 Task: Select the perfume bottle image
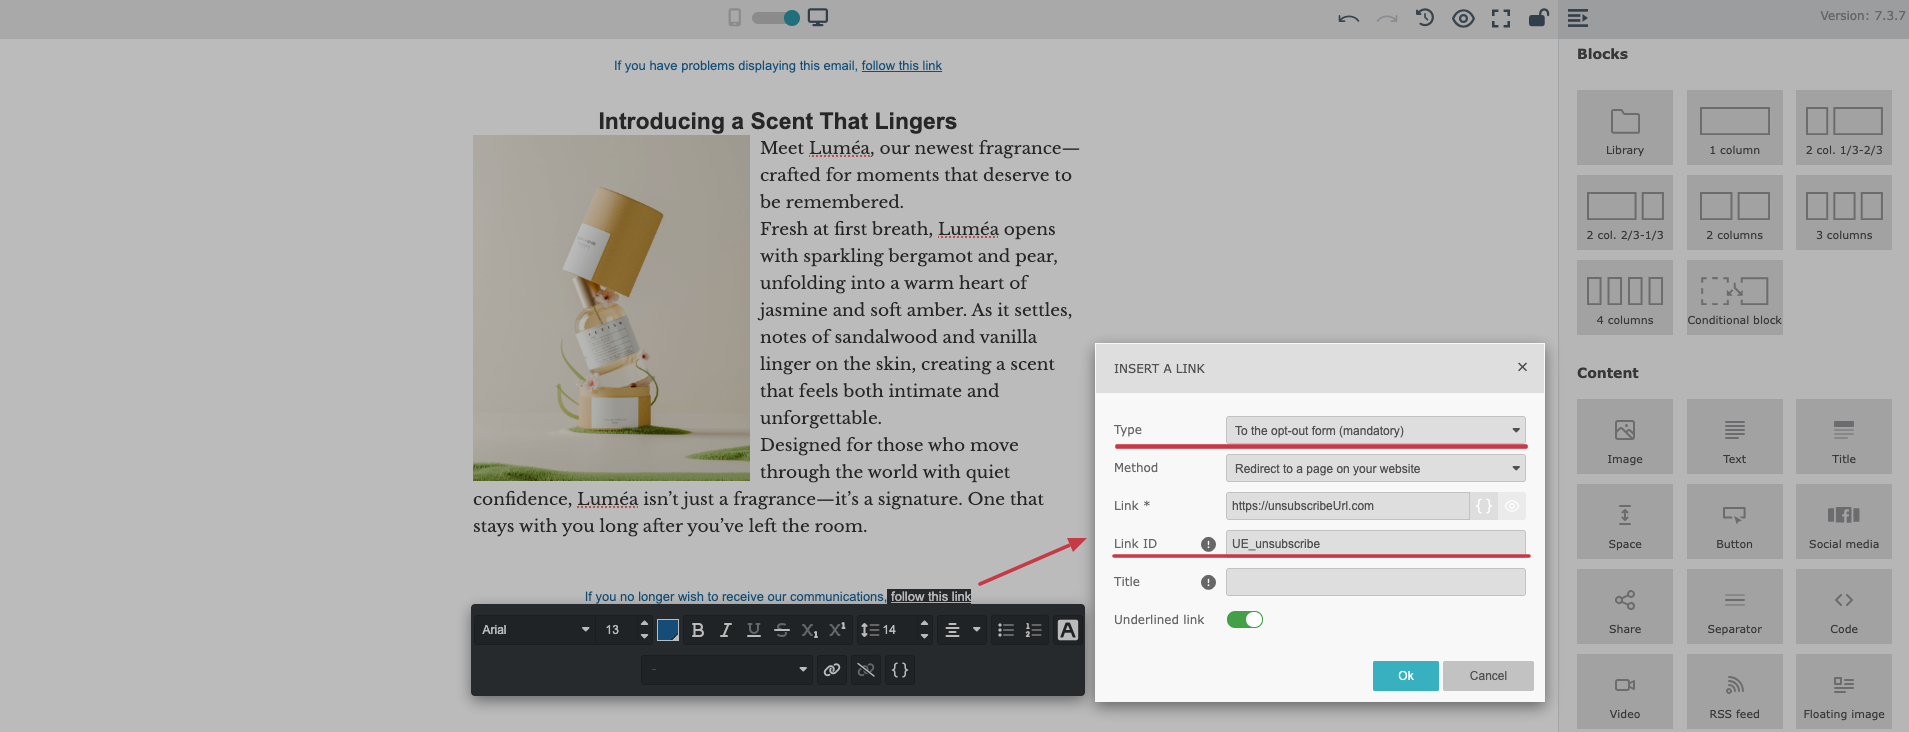click(x=611, y=308)
